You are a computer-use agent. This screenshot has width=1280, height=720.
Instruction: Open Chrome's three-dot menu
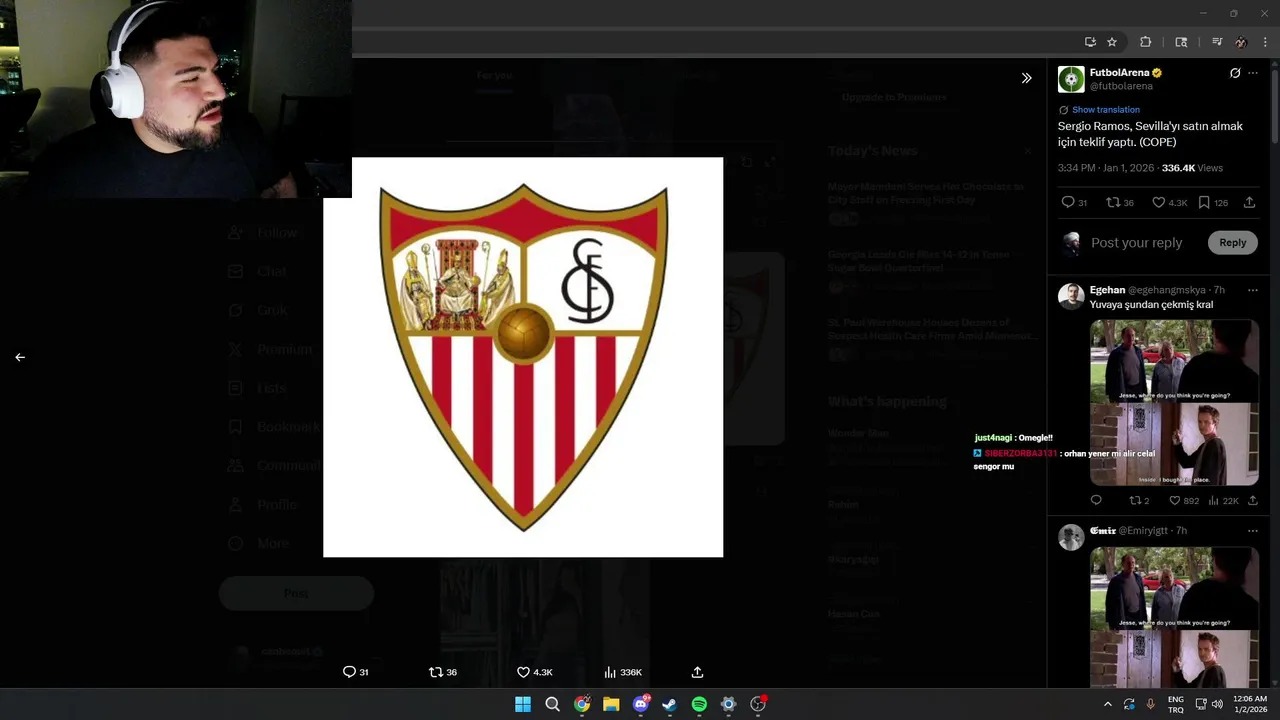[1265, 42]
